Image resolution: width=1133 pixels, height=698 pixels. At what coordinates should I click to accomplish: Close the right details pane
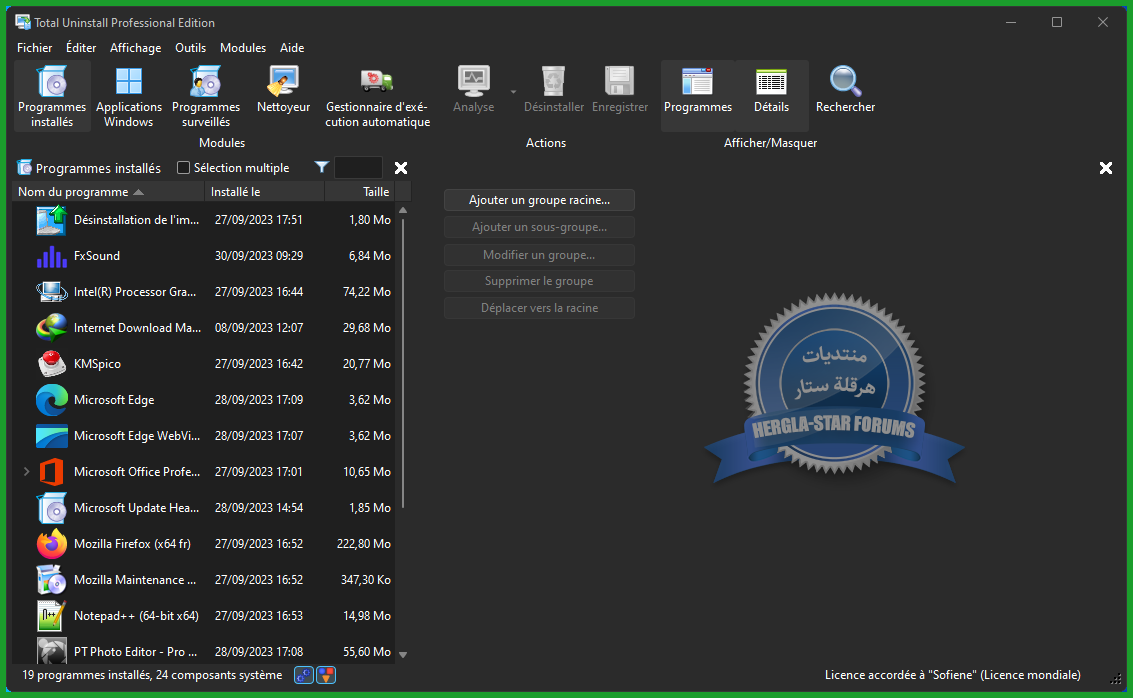pos(1106,168)
